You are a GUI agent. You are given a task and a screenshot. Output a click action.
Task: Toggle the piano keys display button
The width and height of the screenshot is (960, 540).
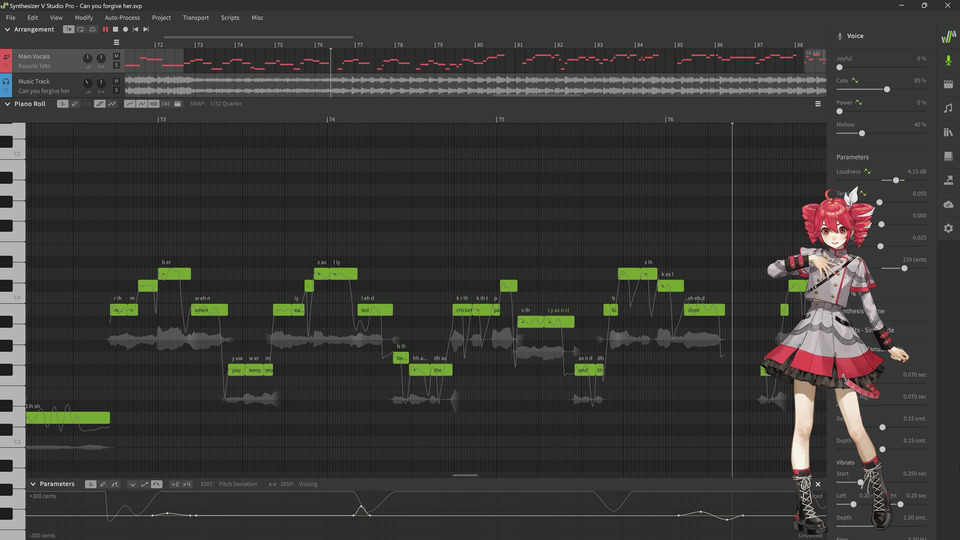177,104
